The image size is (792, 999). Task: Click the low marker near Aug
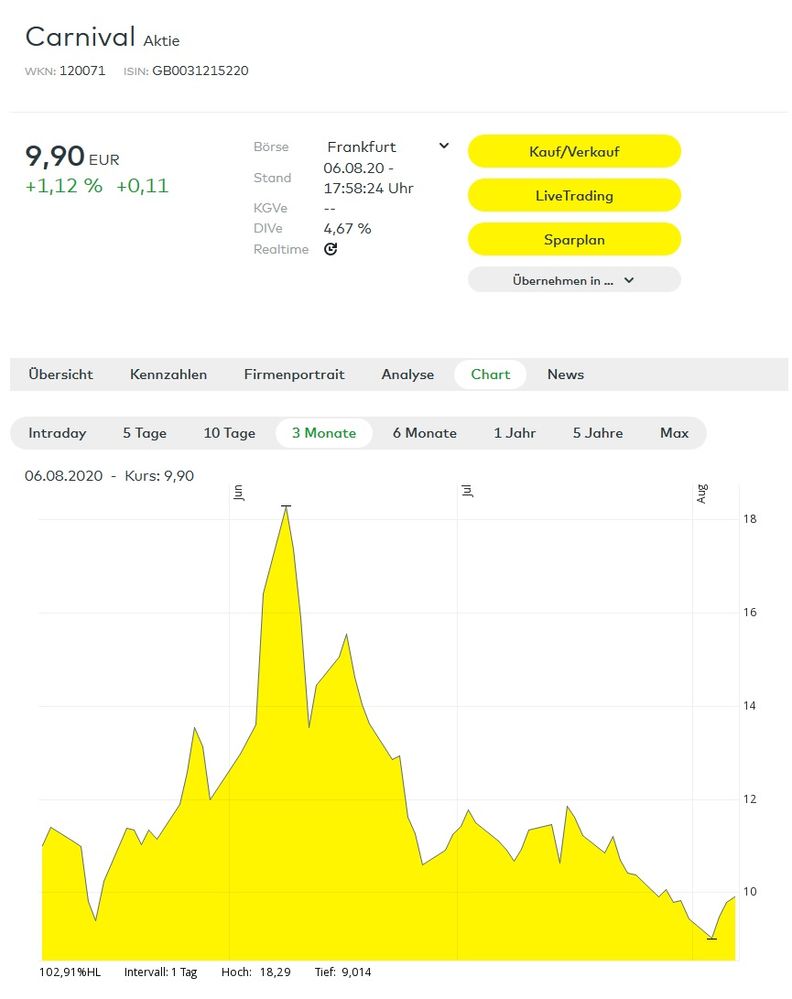click(x=712, y=938)
